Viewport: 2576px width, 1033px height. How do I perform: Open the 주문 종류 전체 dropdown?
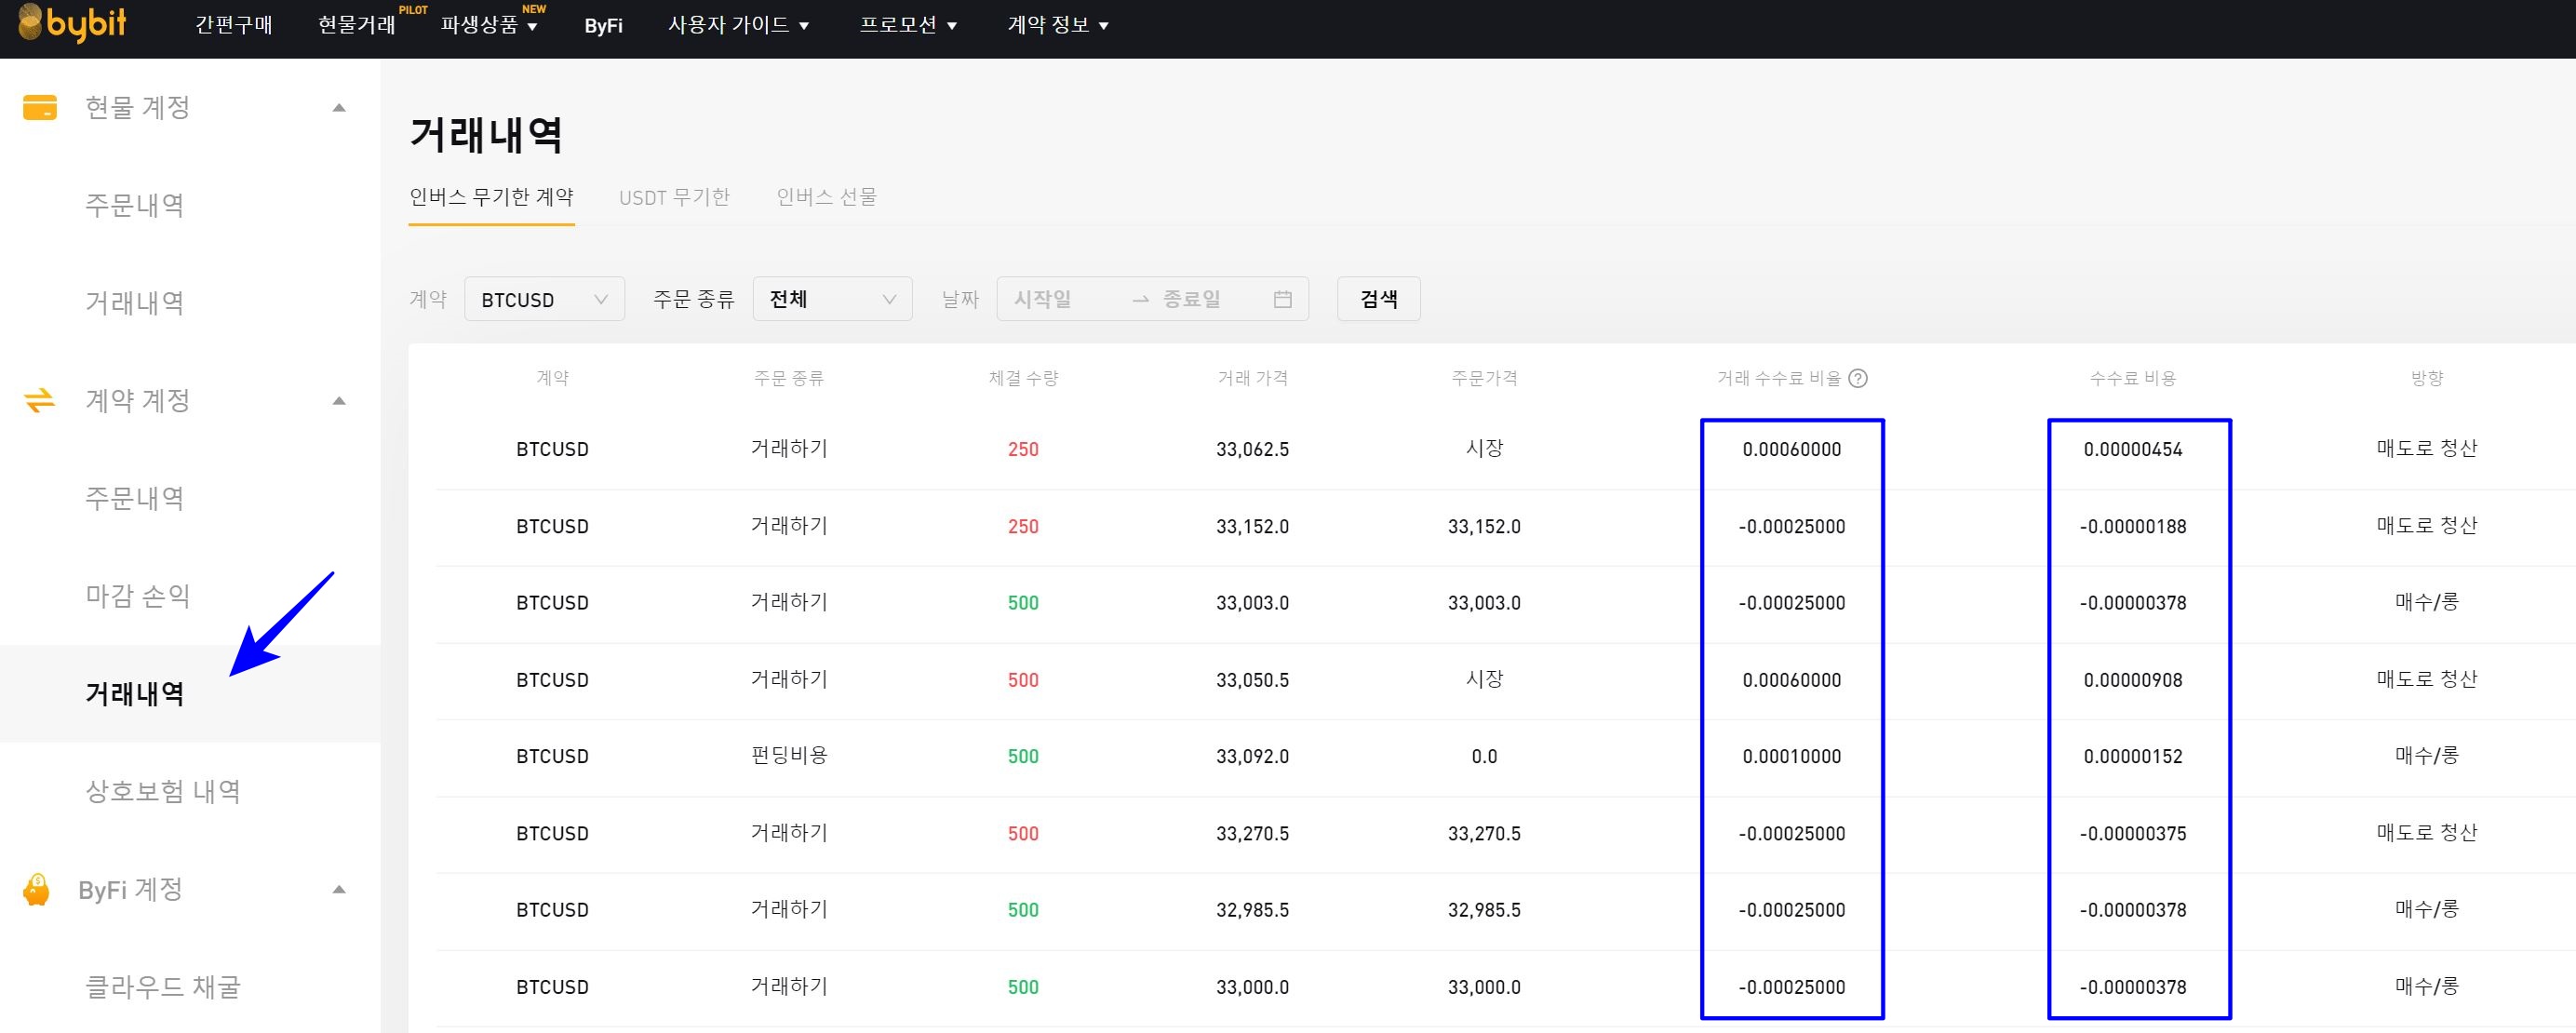tap(832, 299)
